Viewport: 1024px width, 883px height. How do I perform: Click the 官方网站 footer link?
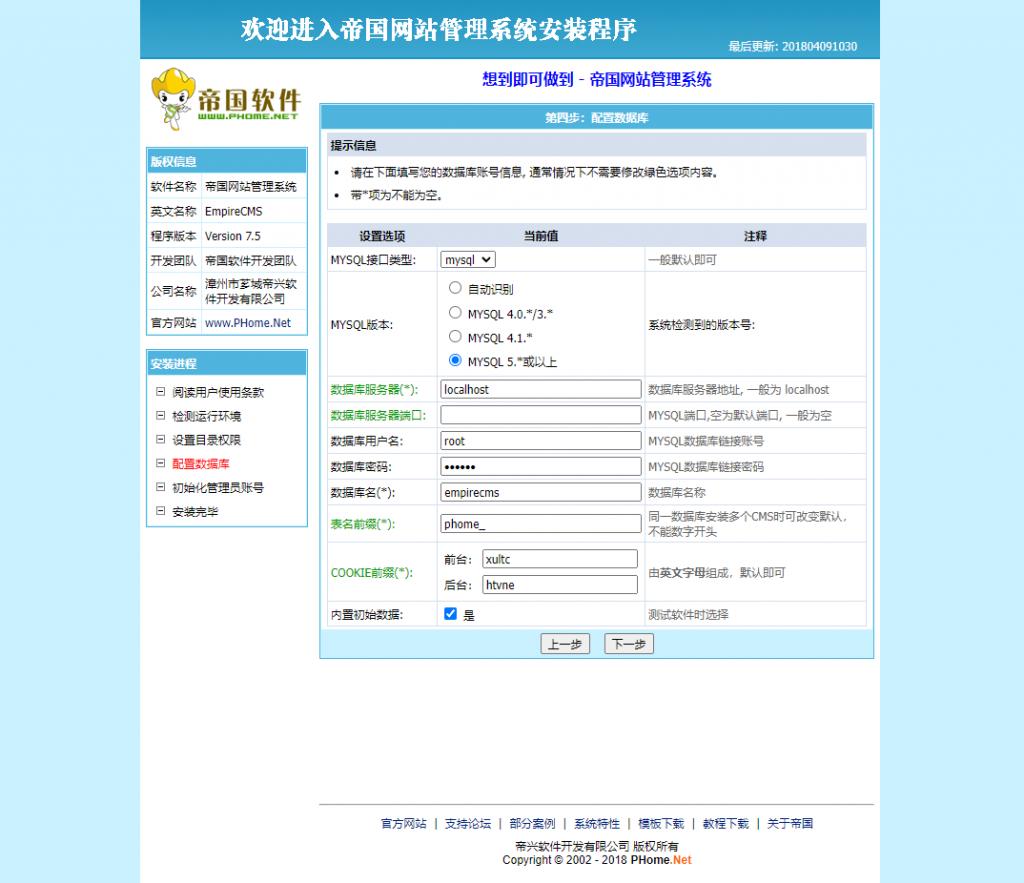coord(402,823)
